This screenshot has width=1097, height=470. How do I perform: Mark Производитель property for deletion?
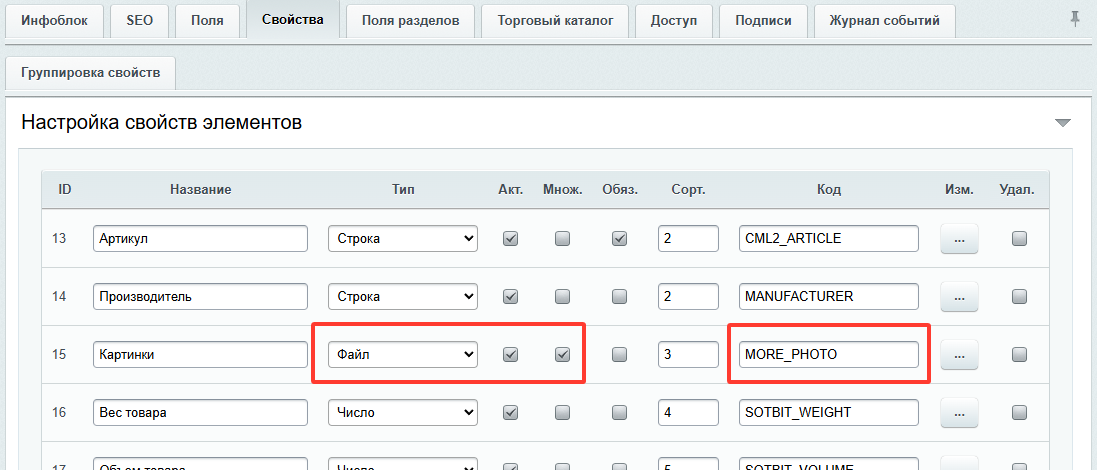pyautogui.click(x=1019, y=297)
